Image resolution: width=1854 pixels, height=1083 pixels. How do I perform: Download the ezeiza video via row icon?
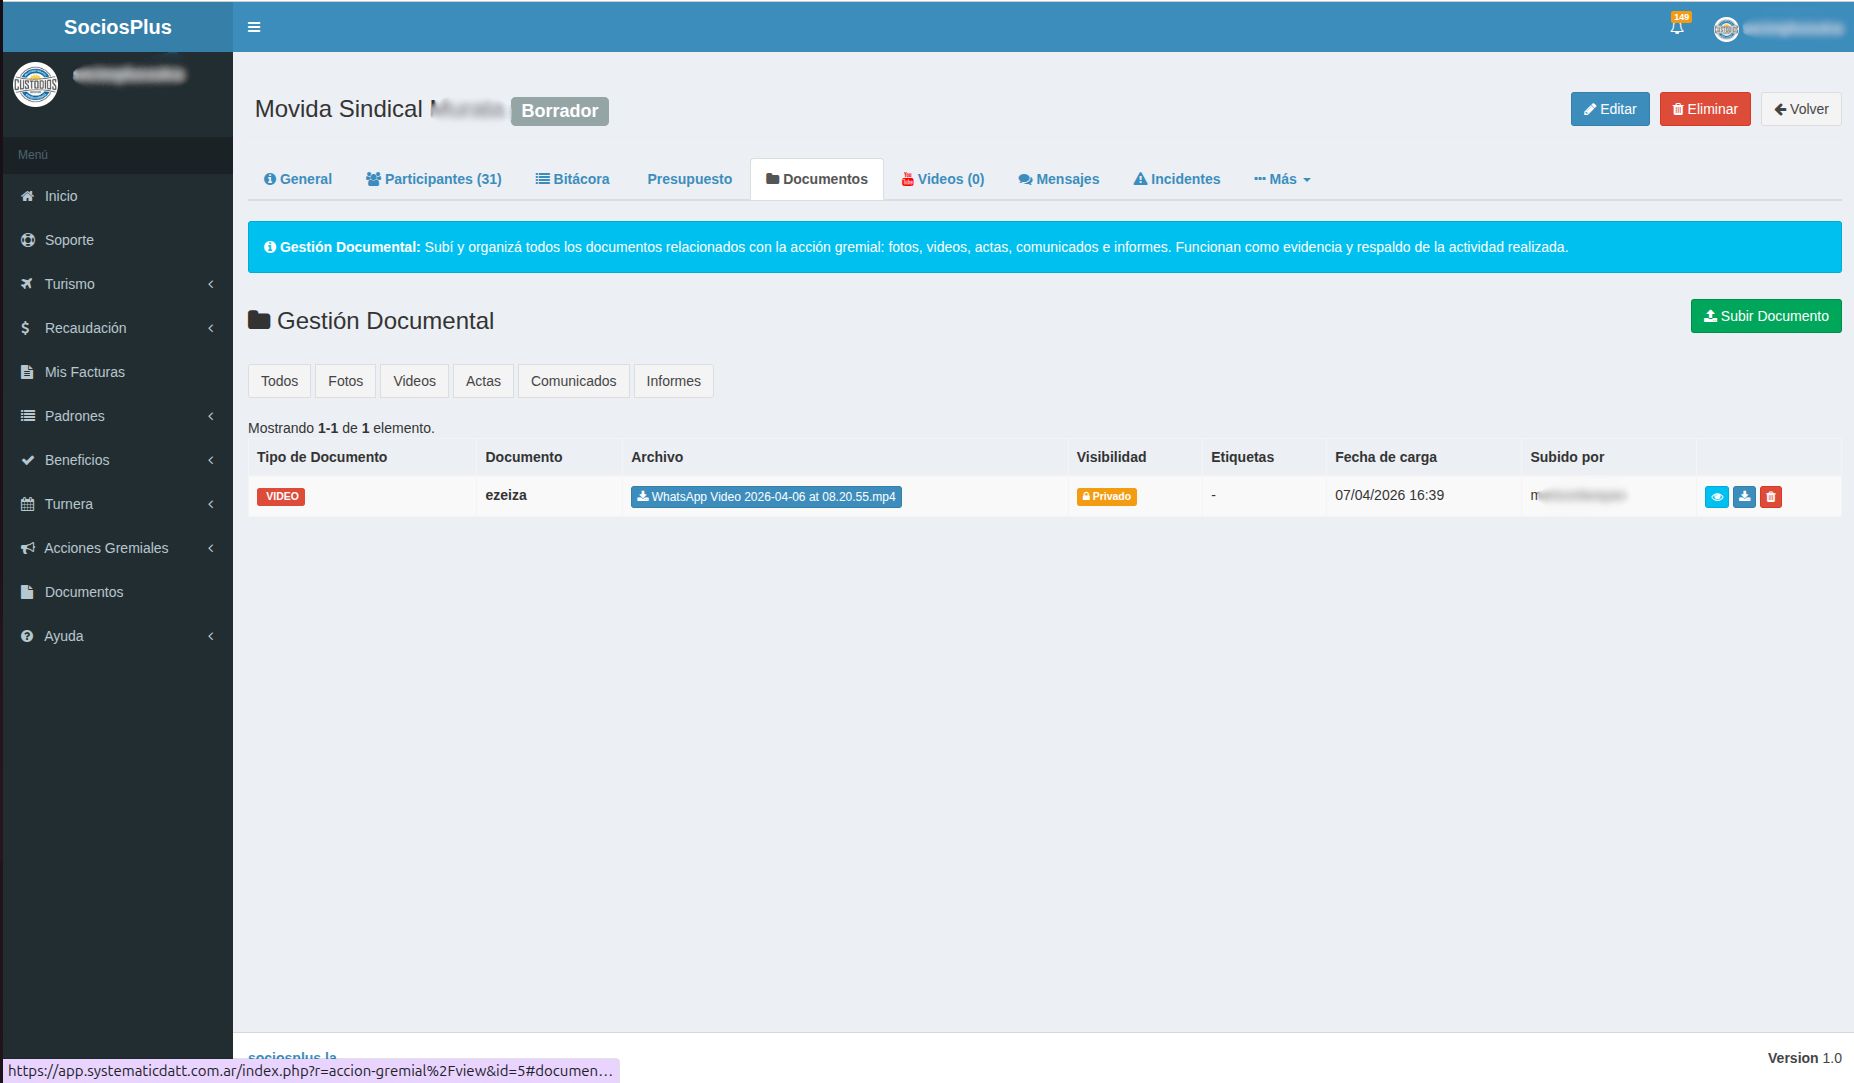1744,497
